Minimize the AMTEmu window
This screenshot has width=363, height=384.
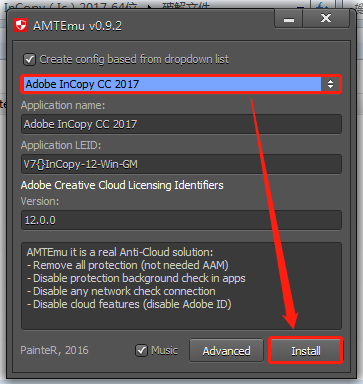tap(289, 19)
